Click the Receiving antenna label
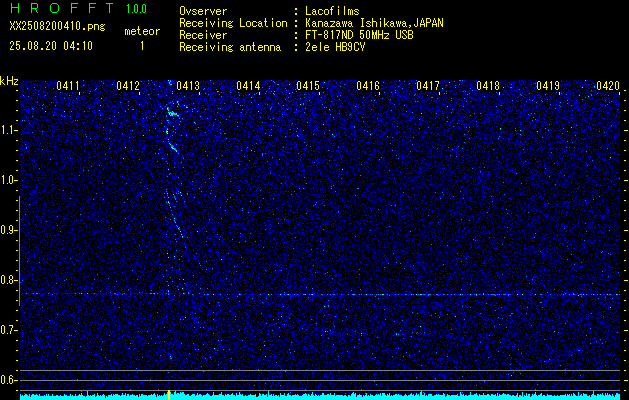 [x=230, y=47]
